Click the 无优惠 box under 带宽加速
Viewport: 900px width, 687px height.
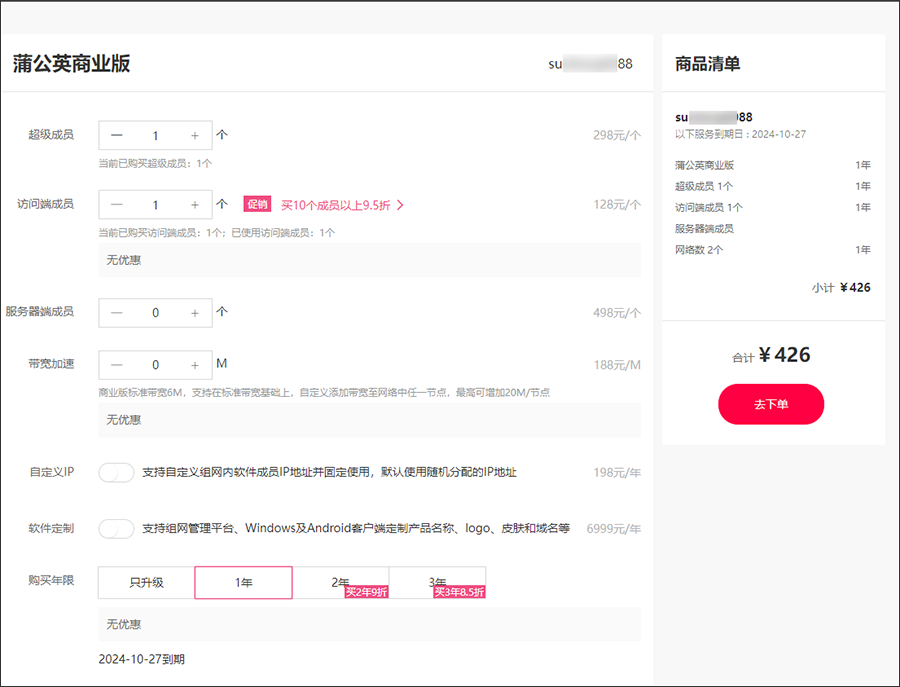coord(370,420)
